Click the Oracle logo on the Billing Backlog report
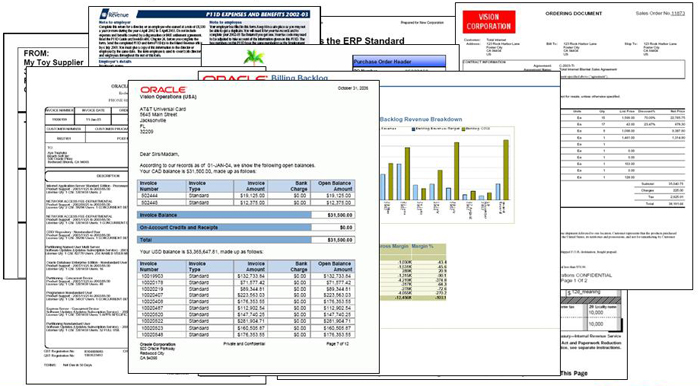This screenshot has height=386, width=700. [x=233, y=79]
